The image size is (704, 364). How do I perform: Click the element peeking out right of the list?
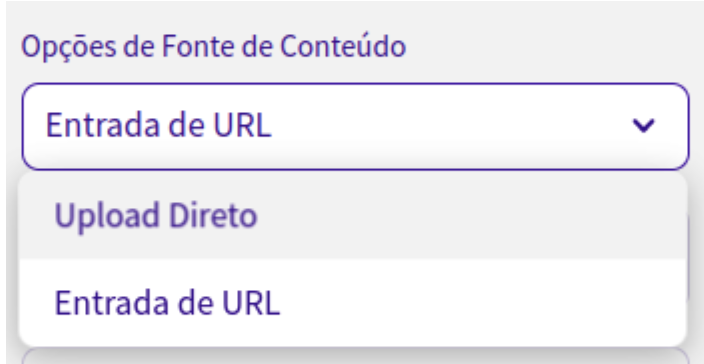(689, 258)
